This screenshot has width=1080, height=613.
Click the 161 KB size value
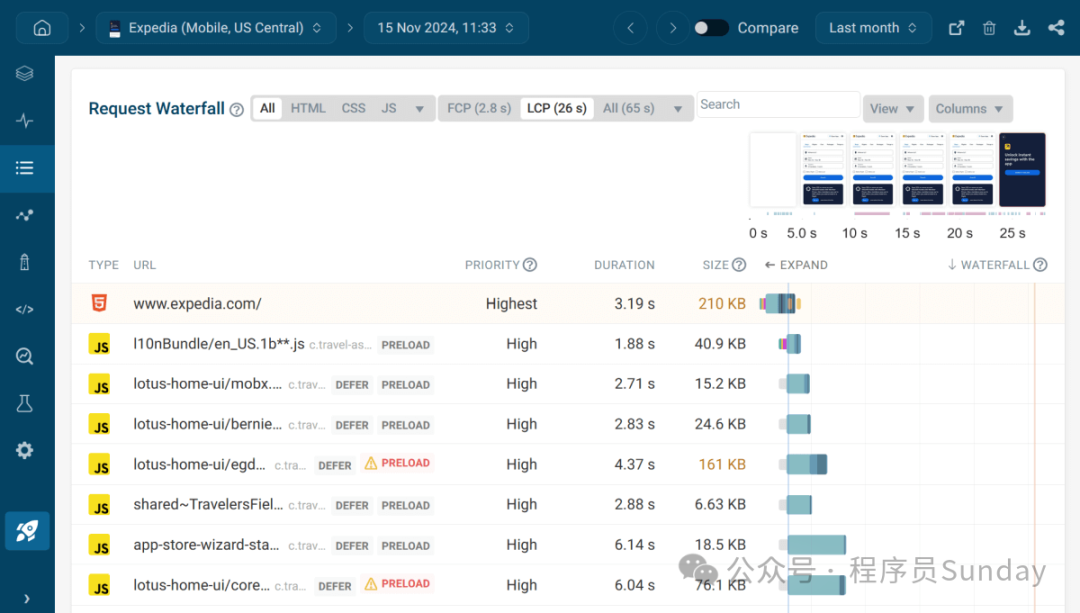pyautogui.click(x=722, y=464)
